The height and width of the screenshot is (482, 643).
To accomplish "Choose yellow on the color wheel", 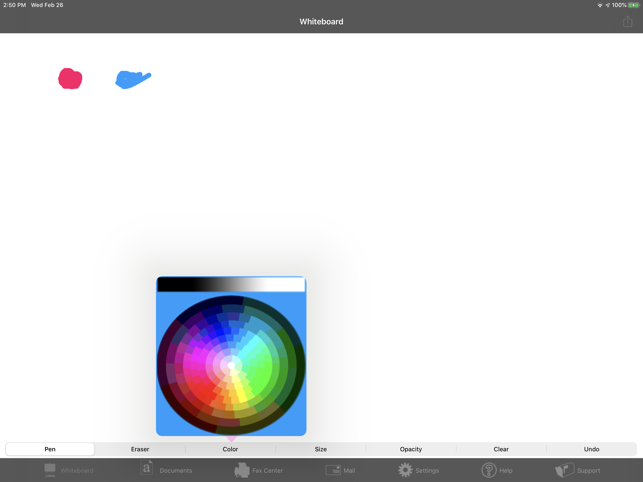I will (240, 395).
